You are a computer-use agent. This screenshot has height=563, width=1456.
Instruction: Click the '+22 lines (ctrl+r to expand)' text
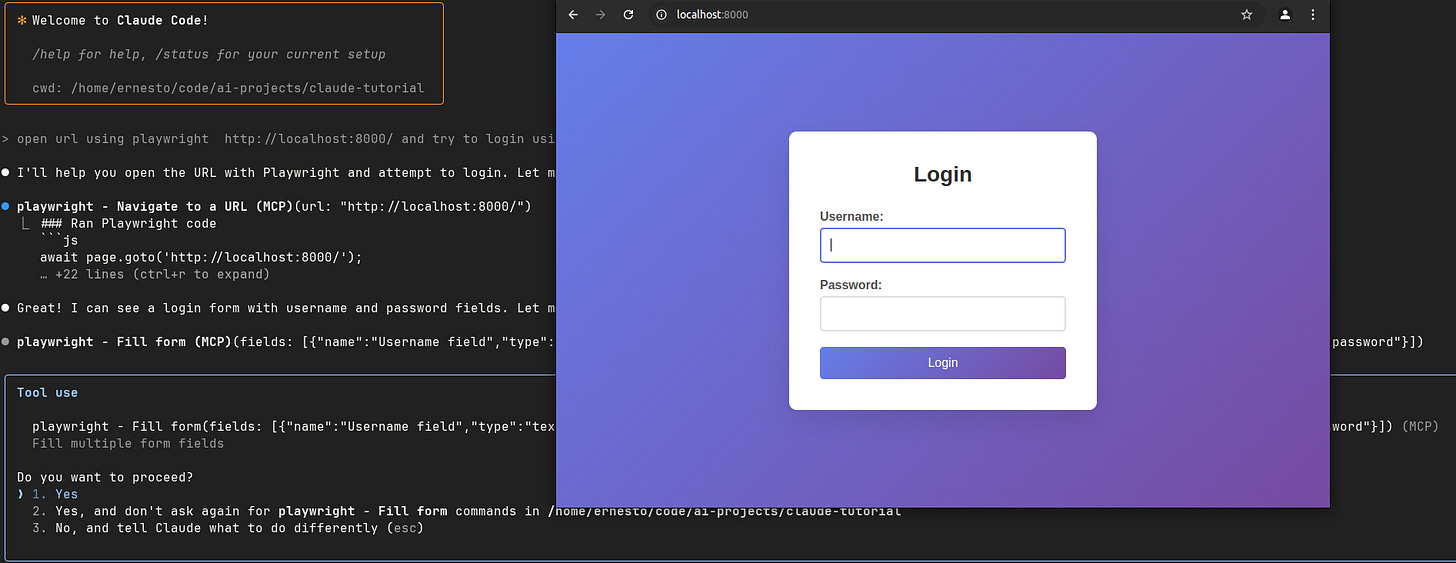155,274
